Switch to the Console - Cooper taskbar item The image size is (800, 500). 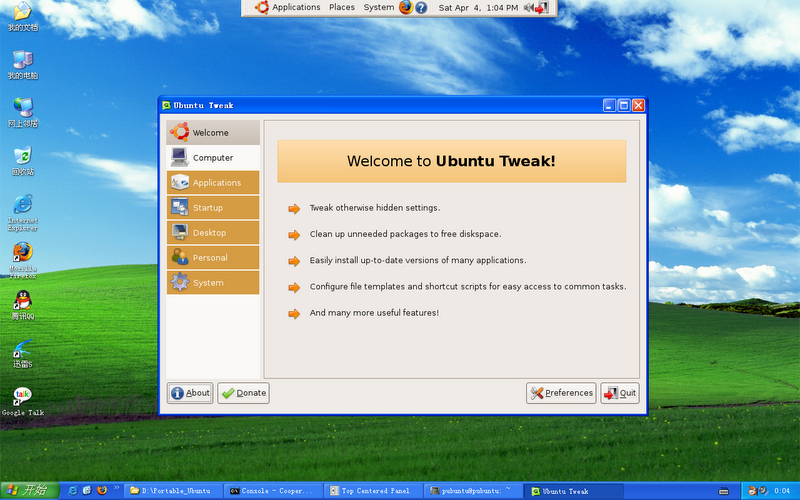coord(273,491)
